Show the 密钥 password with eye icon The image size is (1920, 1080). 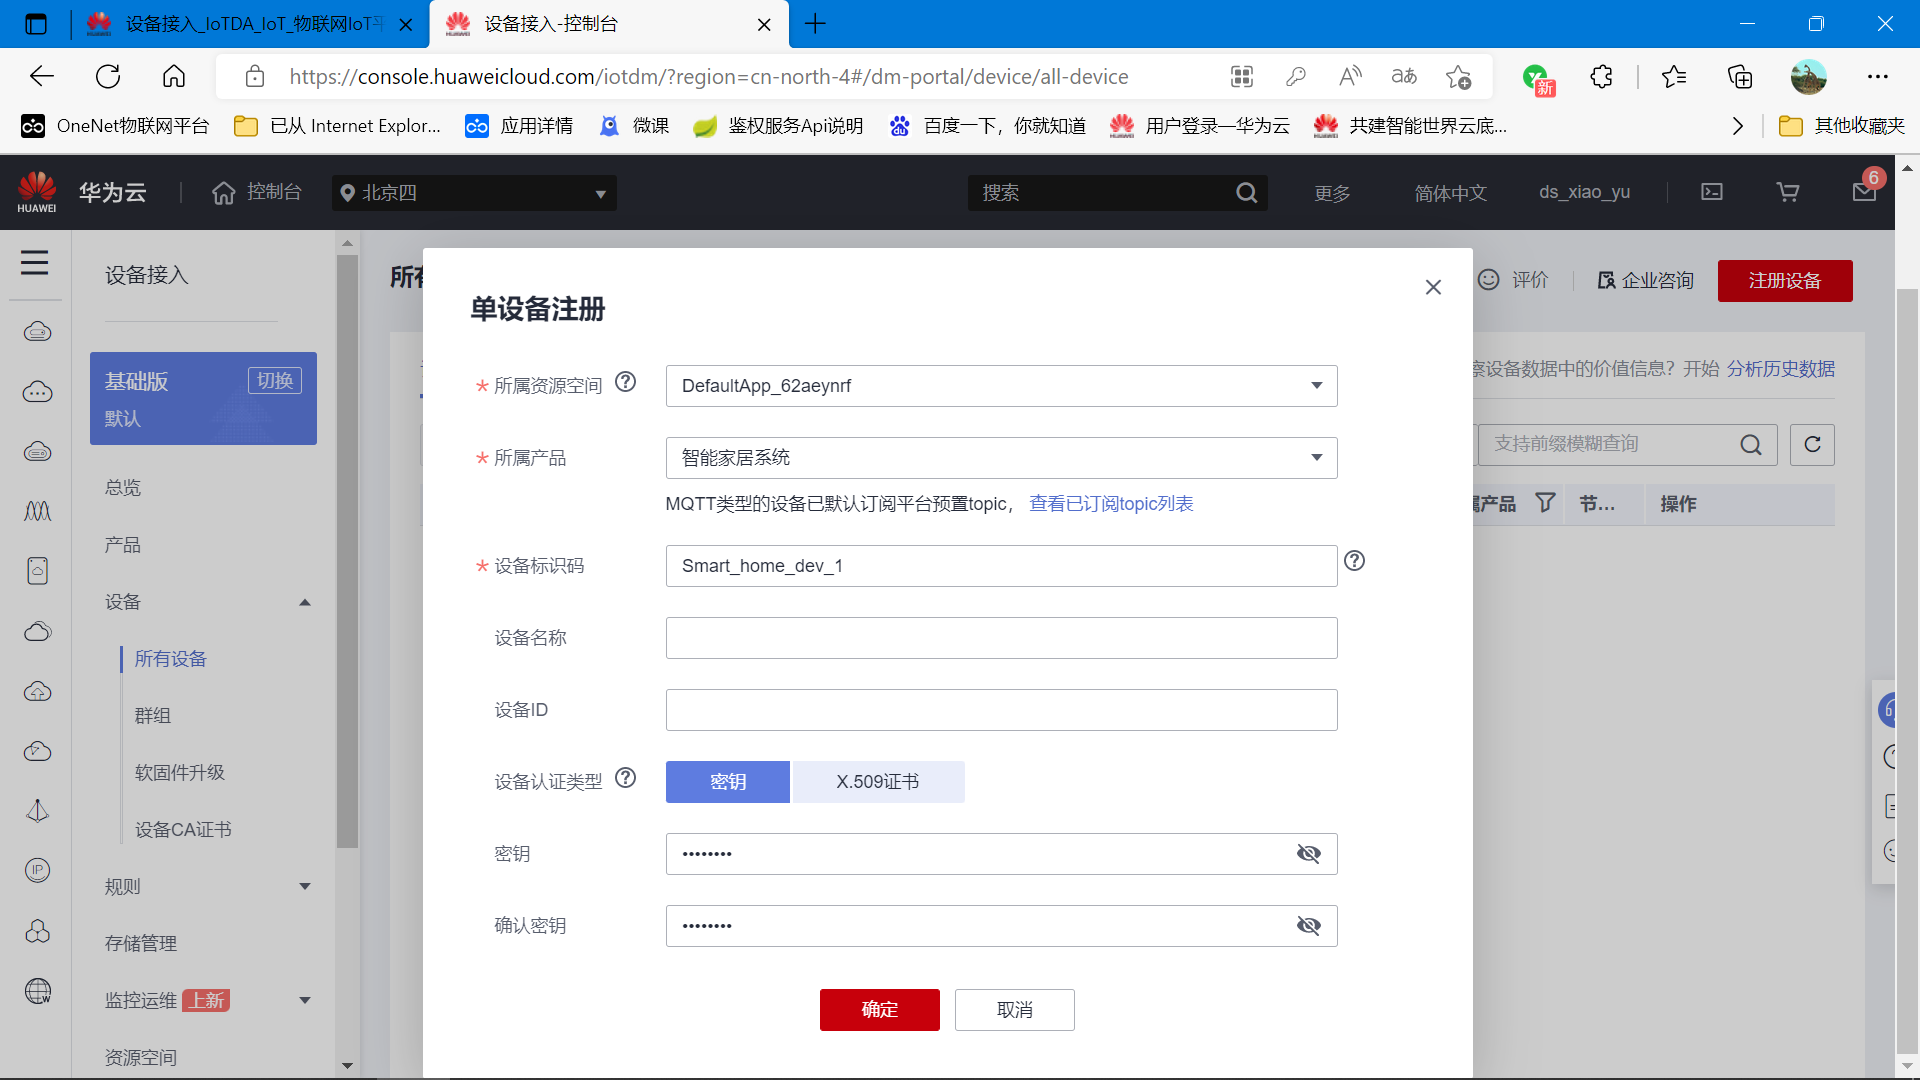[1308, 854]
